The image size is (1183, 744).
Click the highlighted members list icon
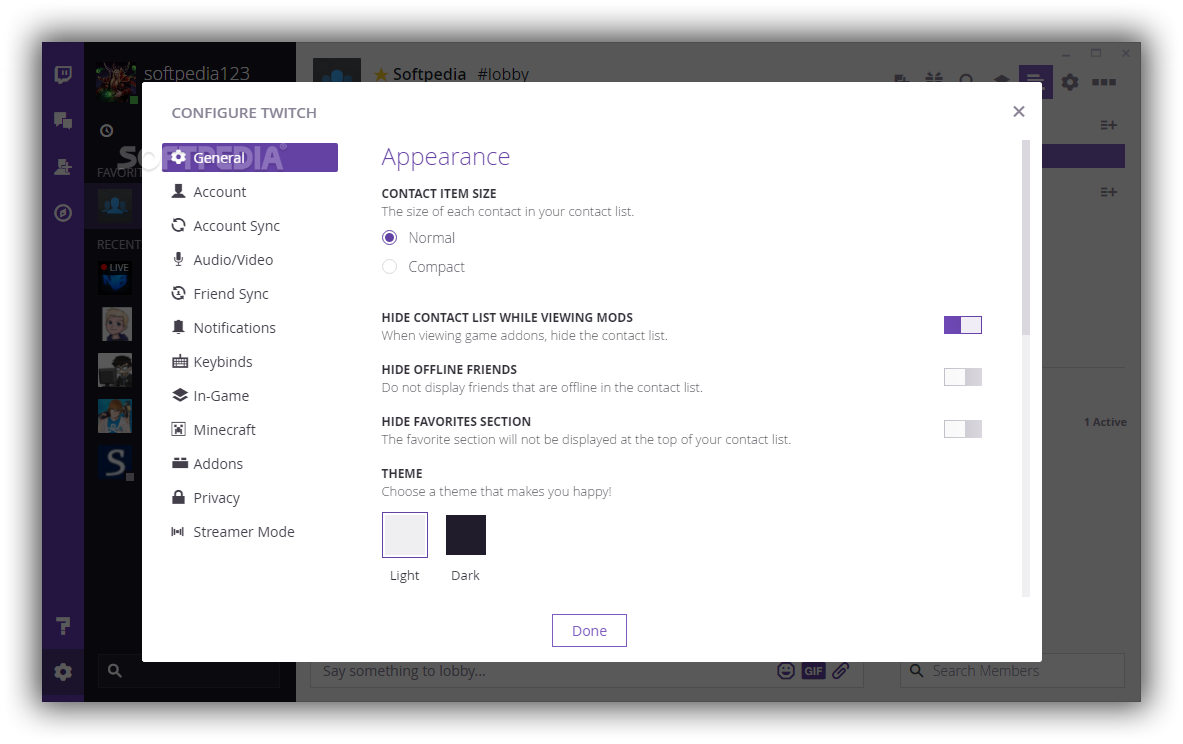(1035, 81)
